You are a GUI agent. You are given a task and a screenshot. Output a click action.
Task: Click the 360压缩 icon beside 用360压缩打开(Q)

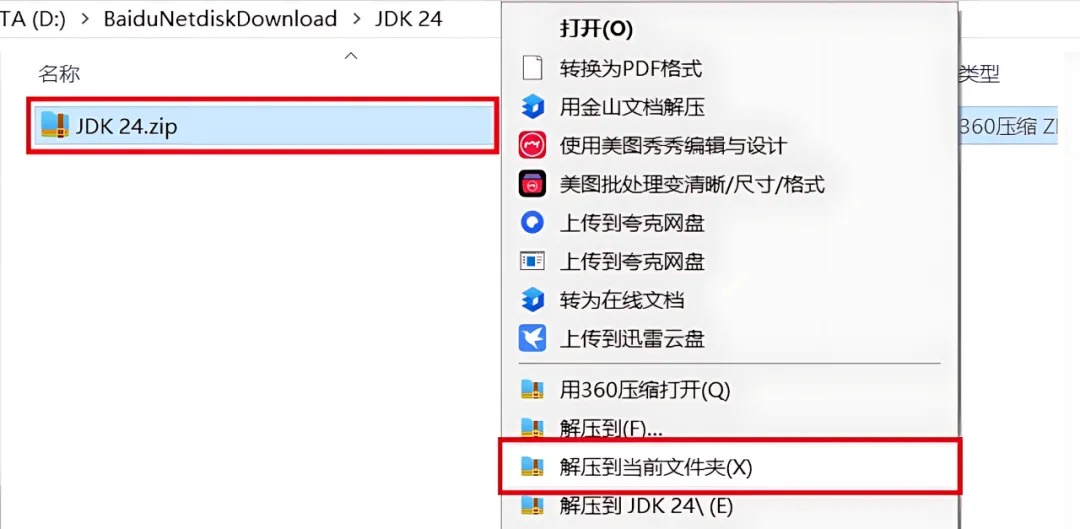coord(532,391)
